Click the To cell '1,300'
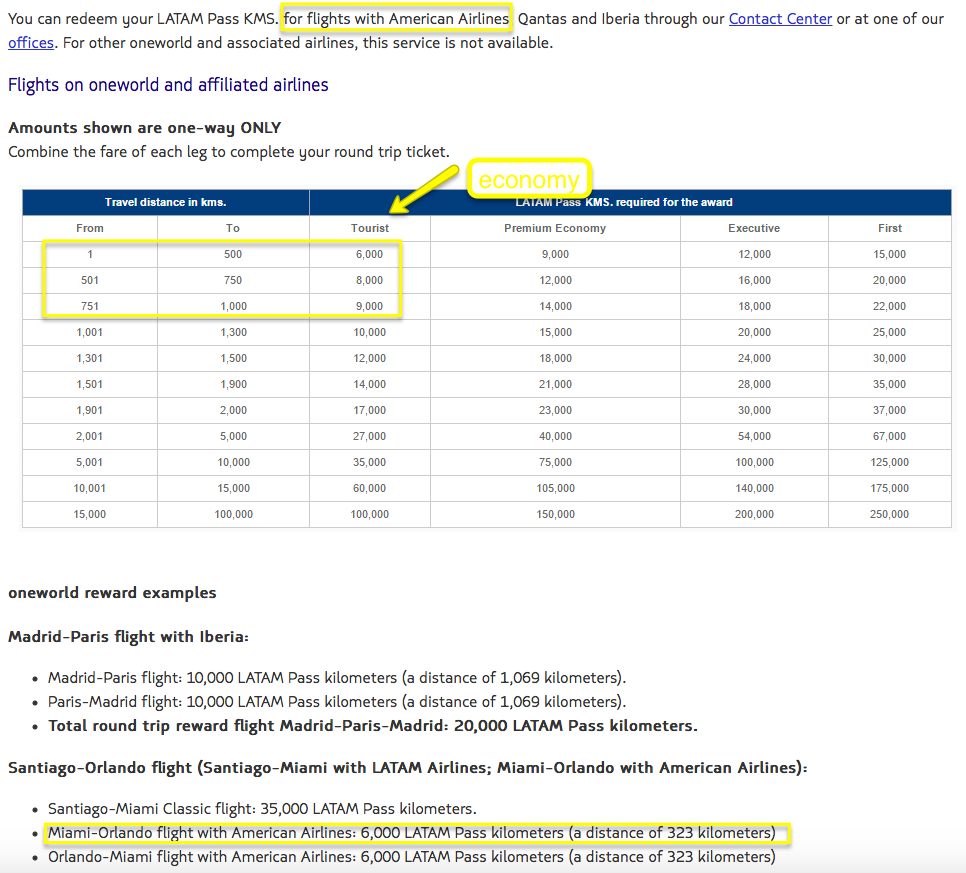Screen dimensions: 966x873 click(x=233, y=332)
